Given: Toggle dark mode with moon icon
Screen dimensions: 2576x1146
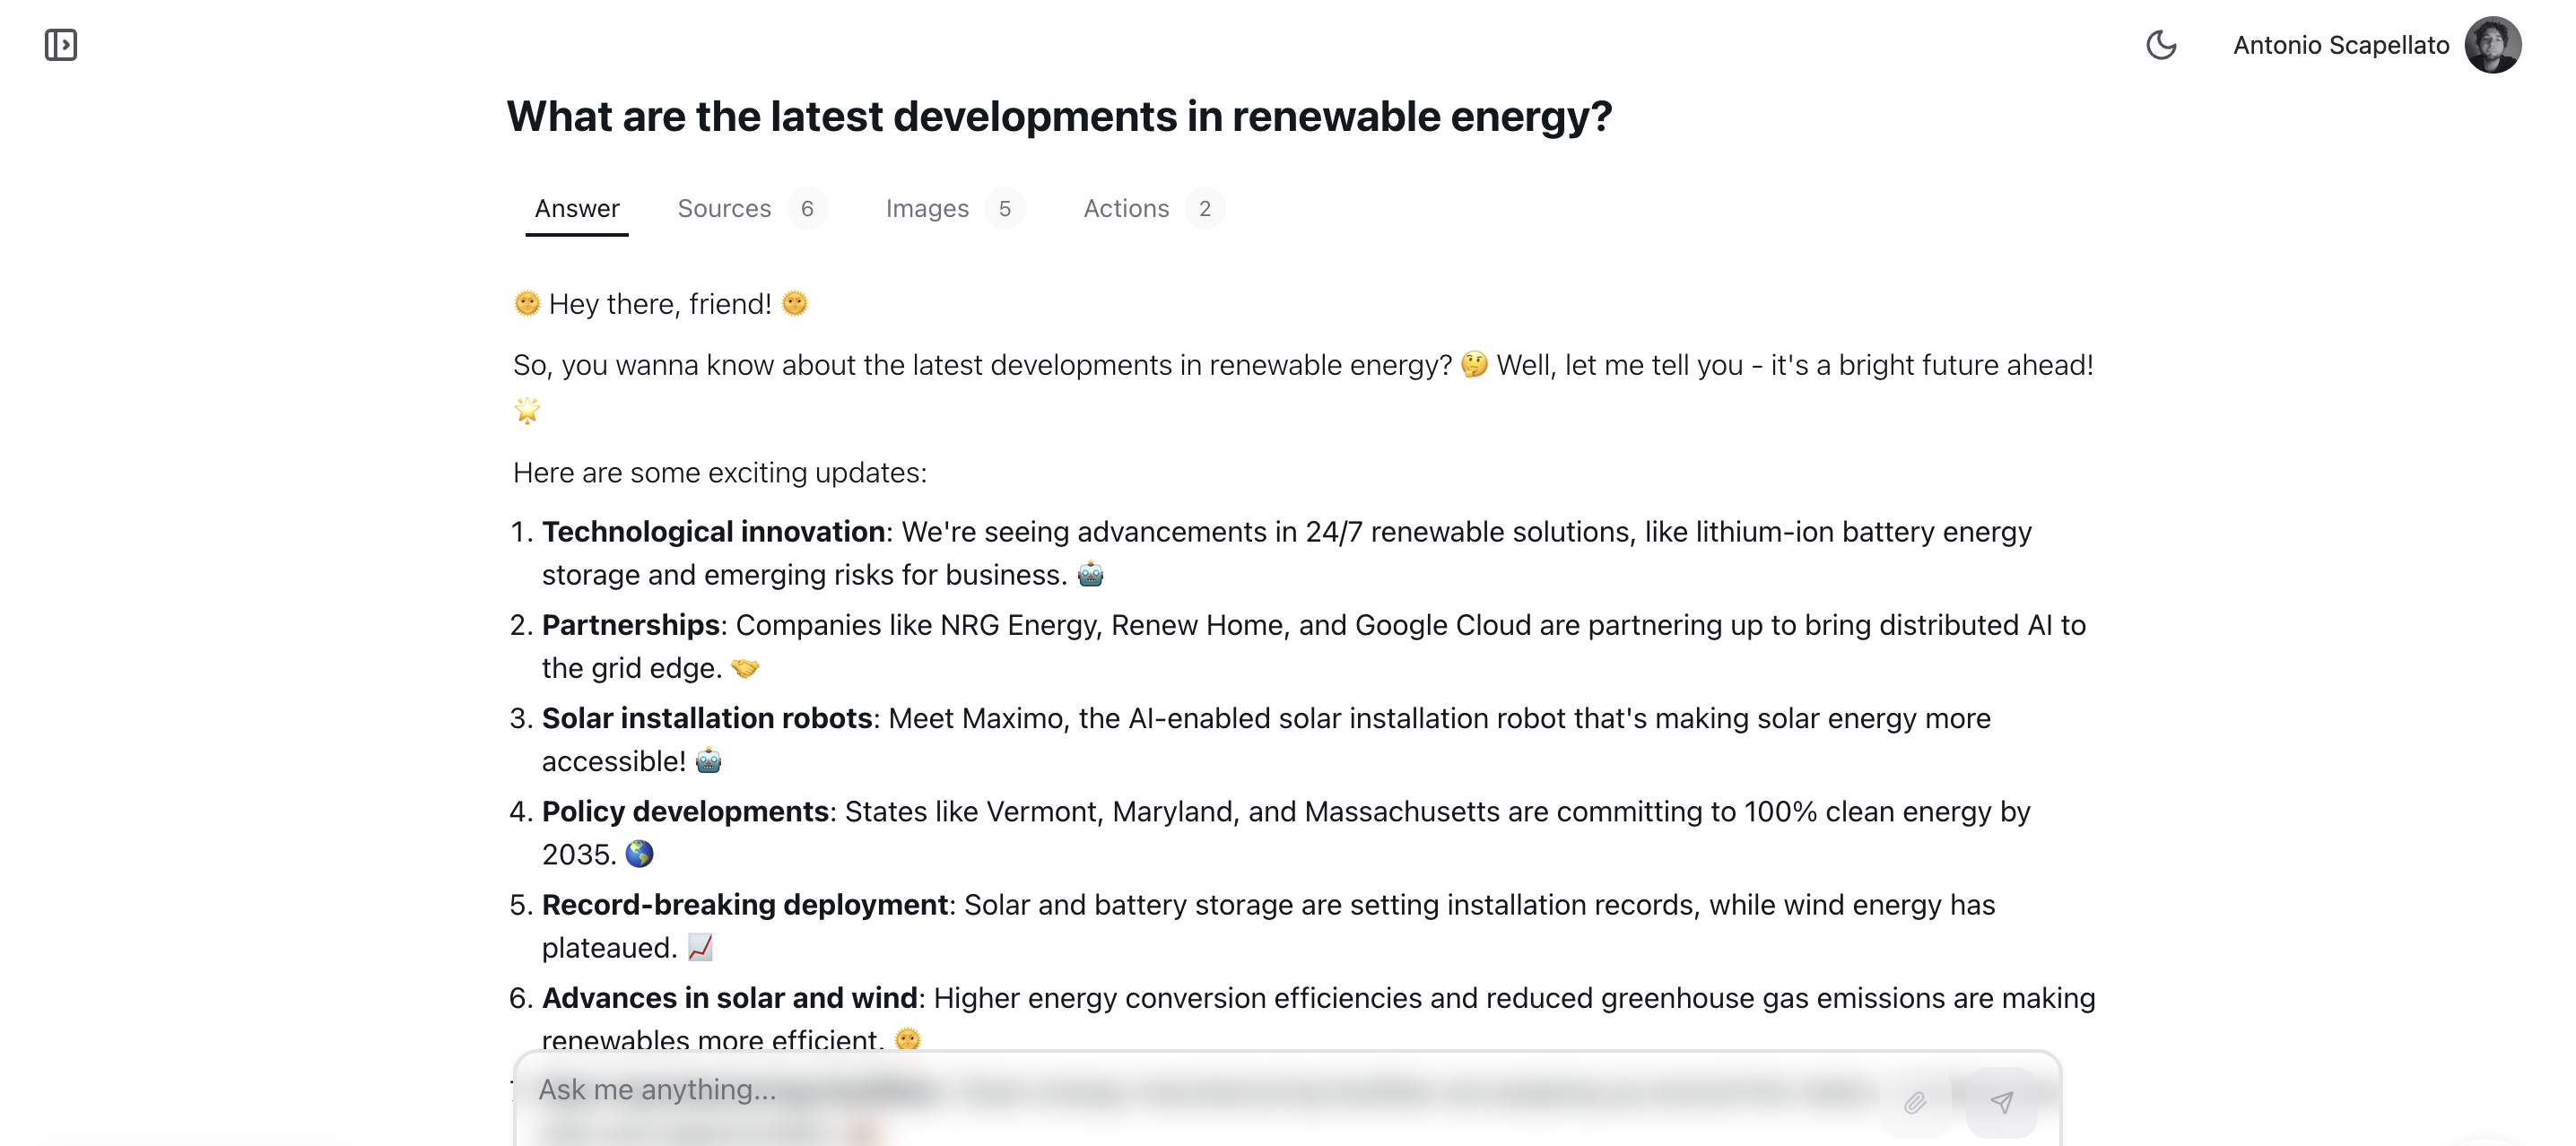Looking at the screenshot, I should [x=2160, y=45].
